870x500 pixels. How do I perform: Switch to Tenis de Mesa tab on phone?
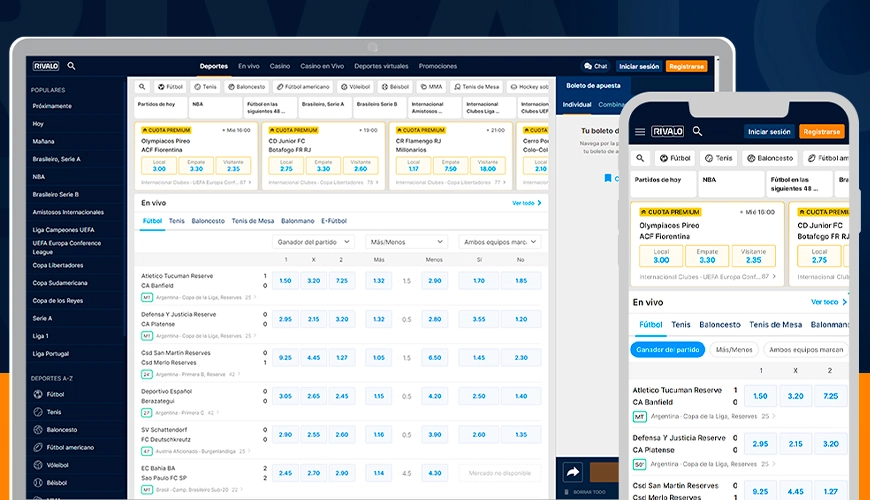tap(775, 325)
